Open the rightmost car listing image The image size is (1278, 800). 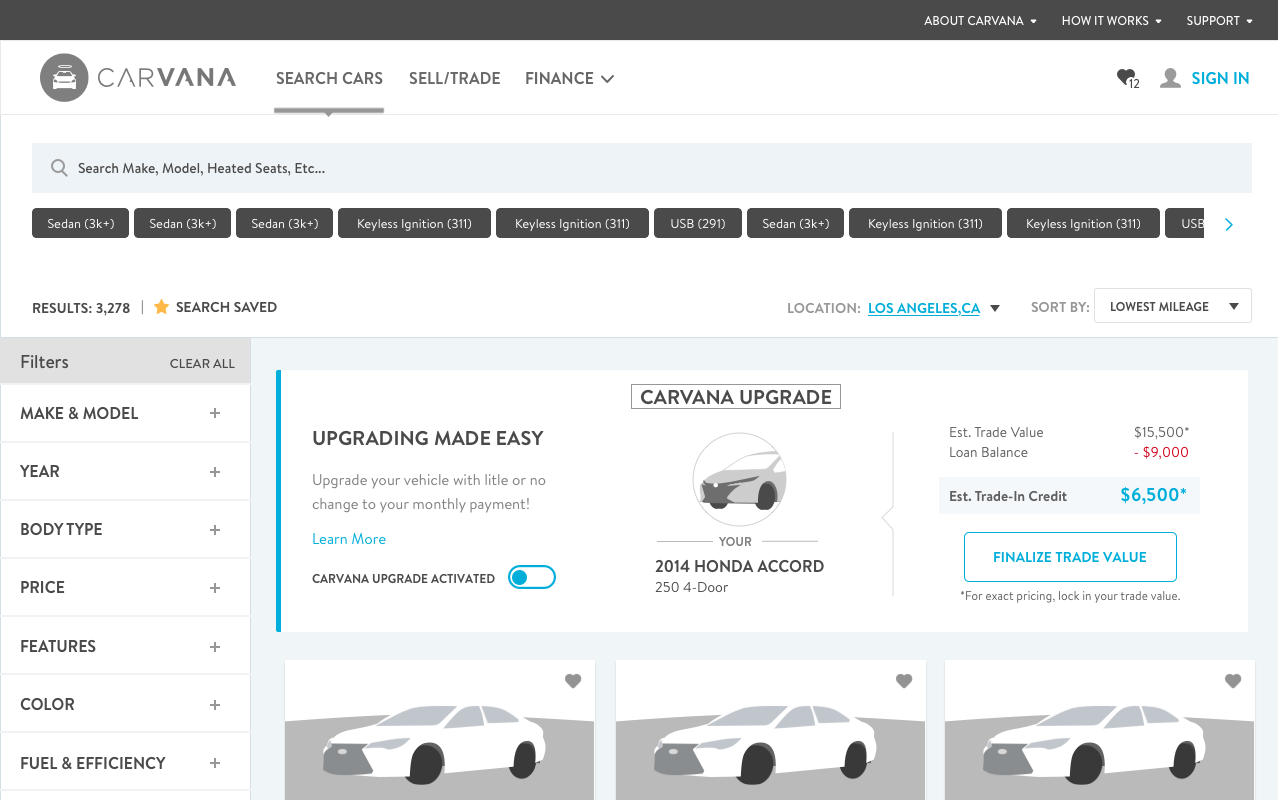[1100, 730]
